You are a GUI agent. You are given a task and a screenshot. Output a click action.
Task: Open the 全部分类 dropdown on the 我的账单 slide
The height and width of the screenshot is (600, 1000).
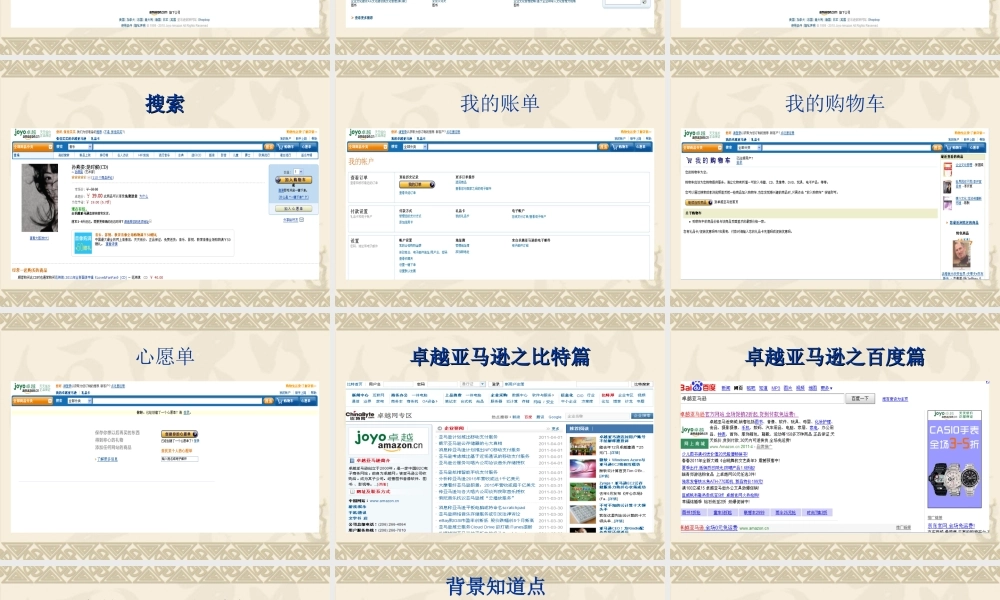tap(413, 146)
